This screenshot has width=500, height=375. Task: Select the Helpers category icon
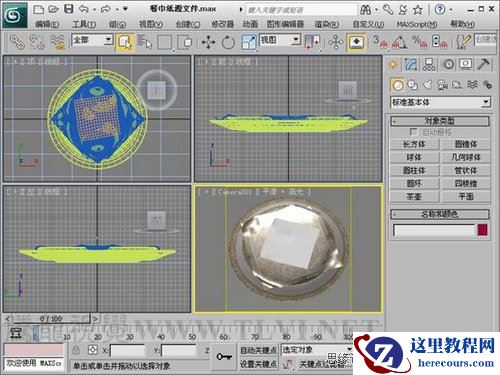pyautogui.click(x=457, y=85)
